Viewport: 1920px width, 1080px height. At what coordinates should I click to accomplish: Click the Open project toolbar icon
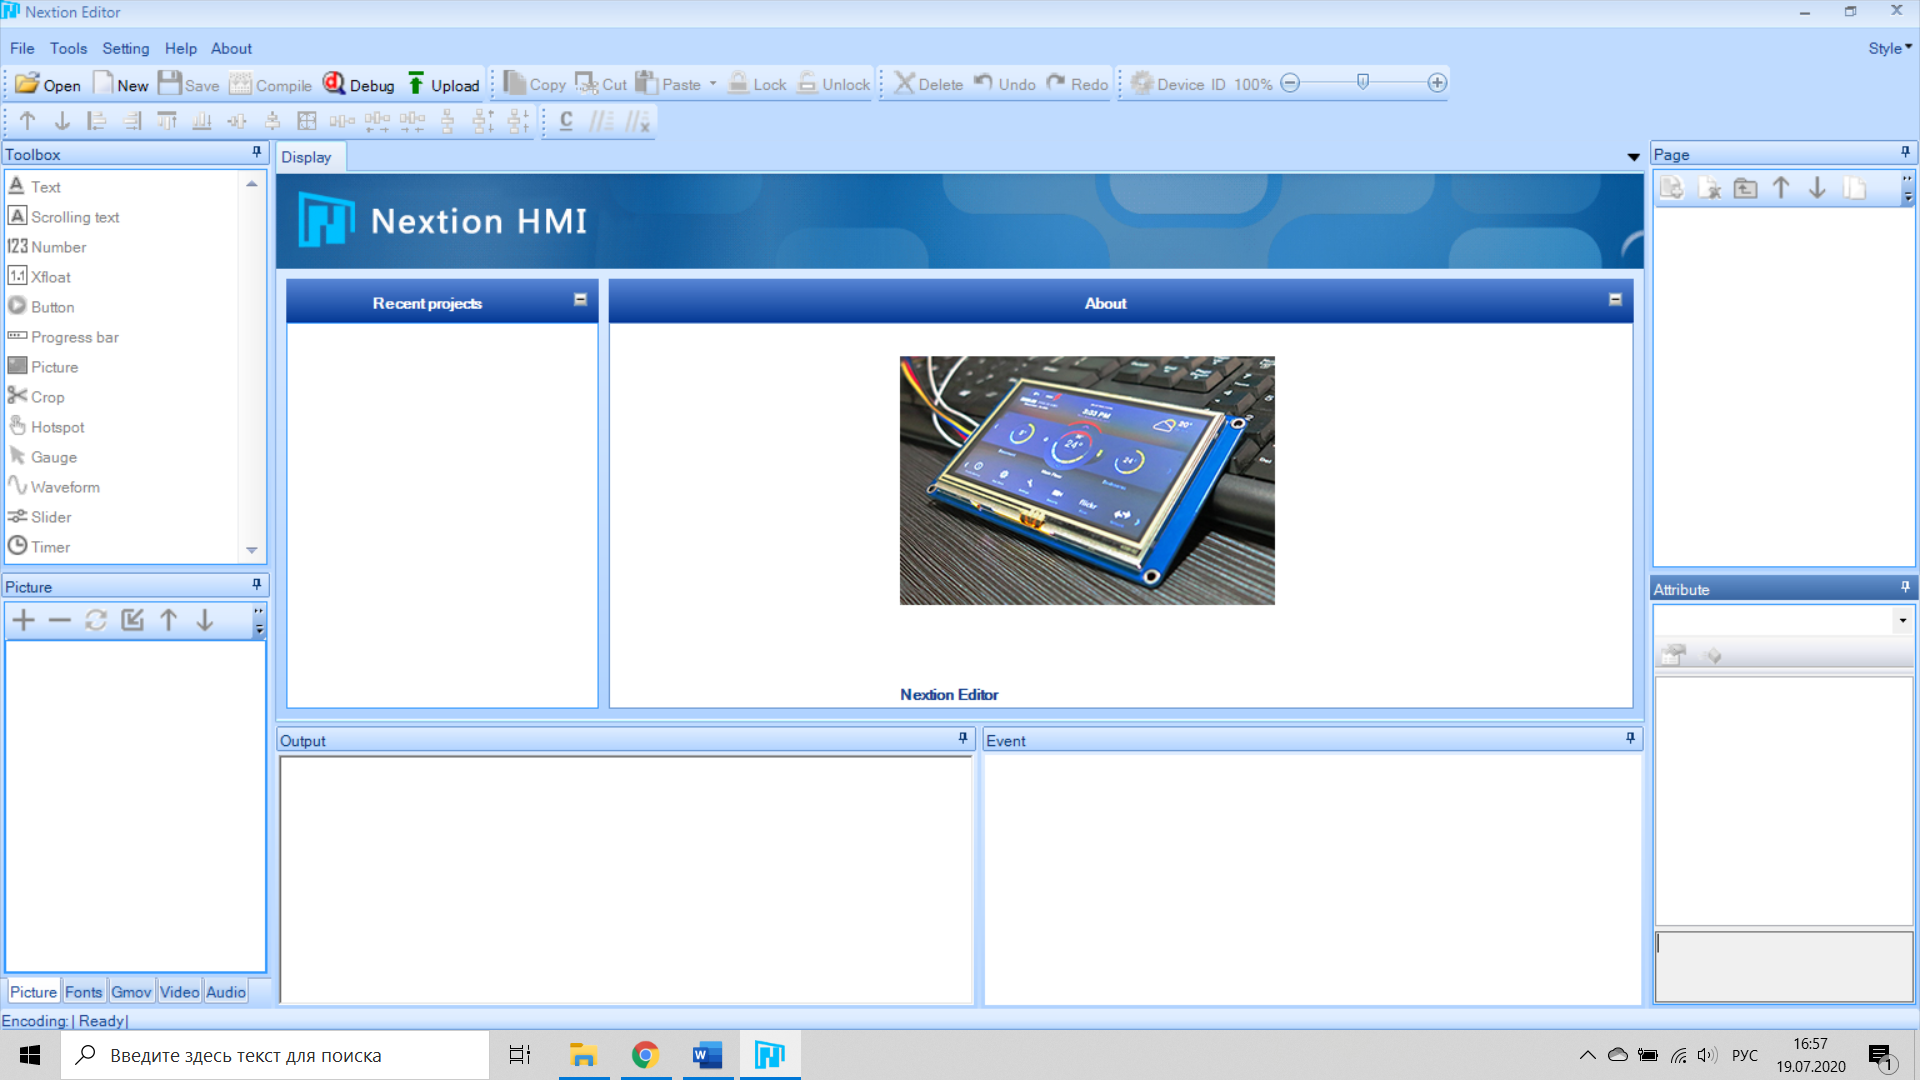47,85
